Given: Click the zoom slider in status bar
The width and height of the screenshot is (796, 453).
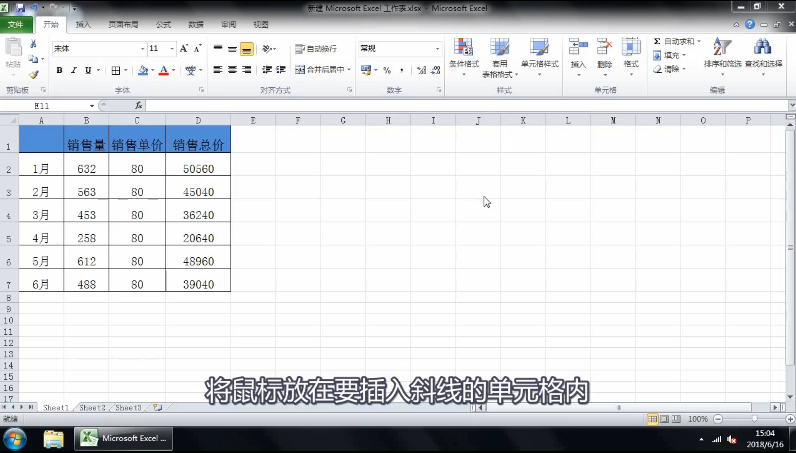Looking at the screenshot, I should [753, 419].
